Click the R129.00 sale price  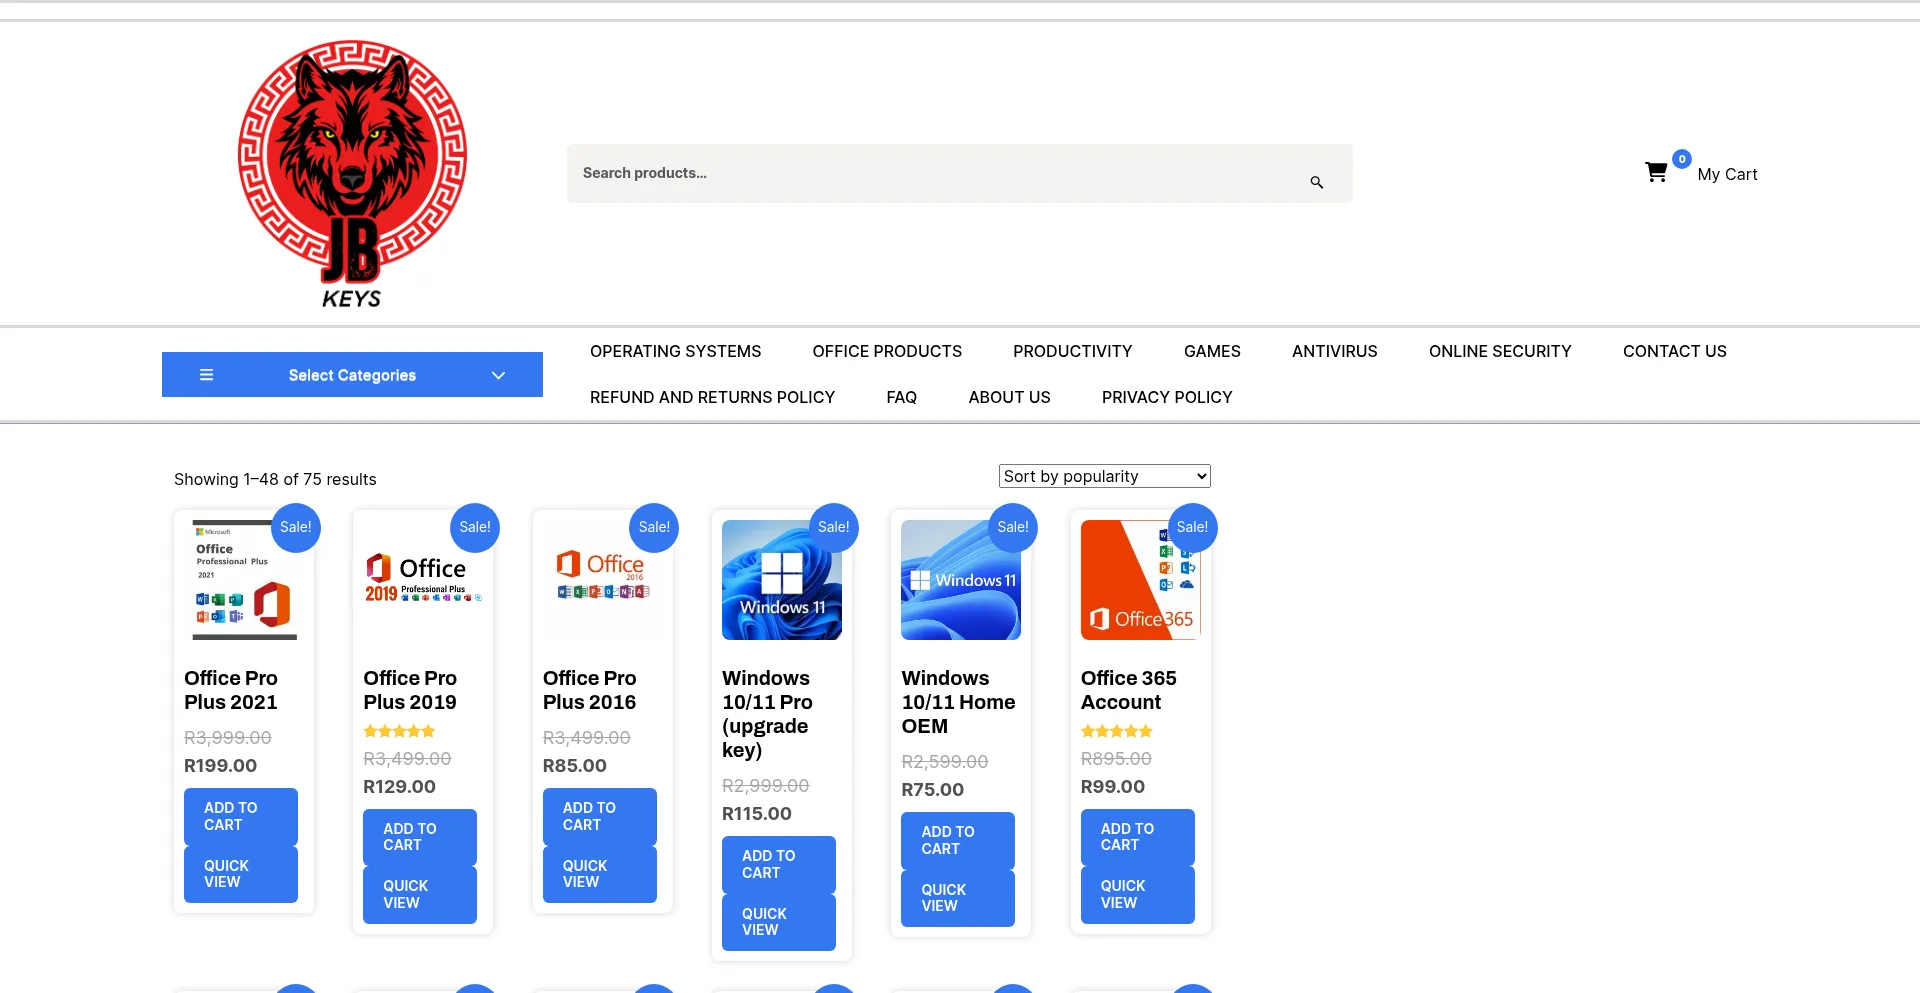[x=400, y=787]
